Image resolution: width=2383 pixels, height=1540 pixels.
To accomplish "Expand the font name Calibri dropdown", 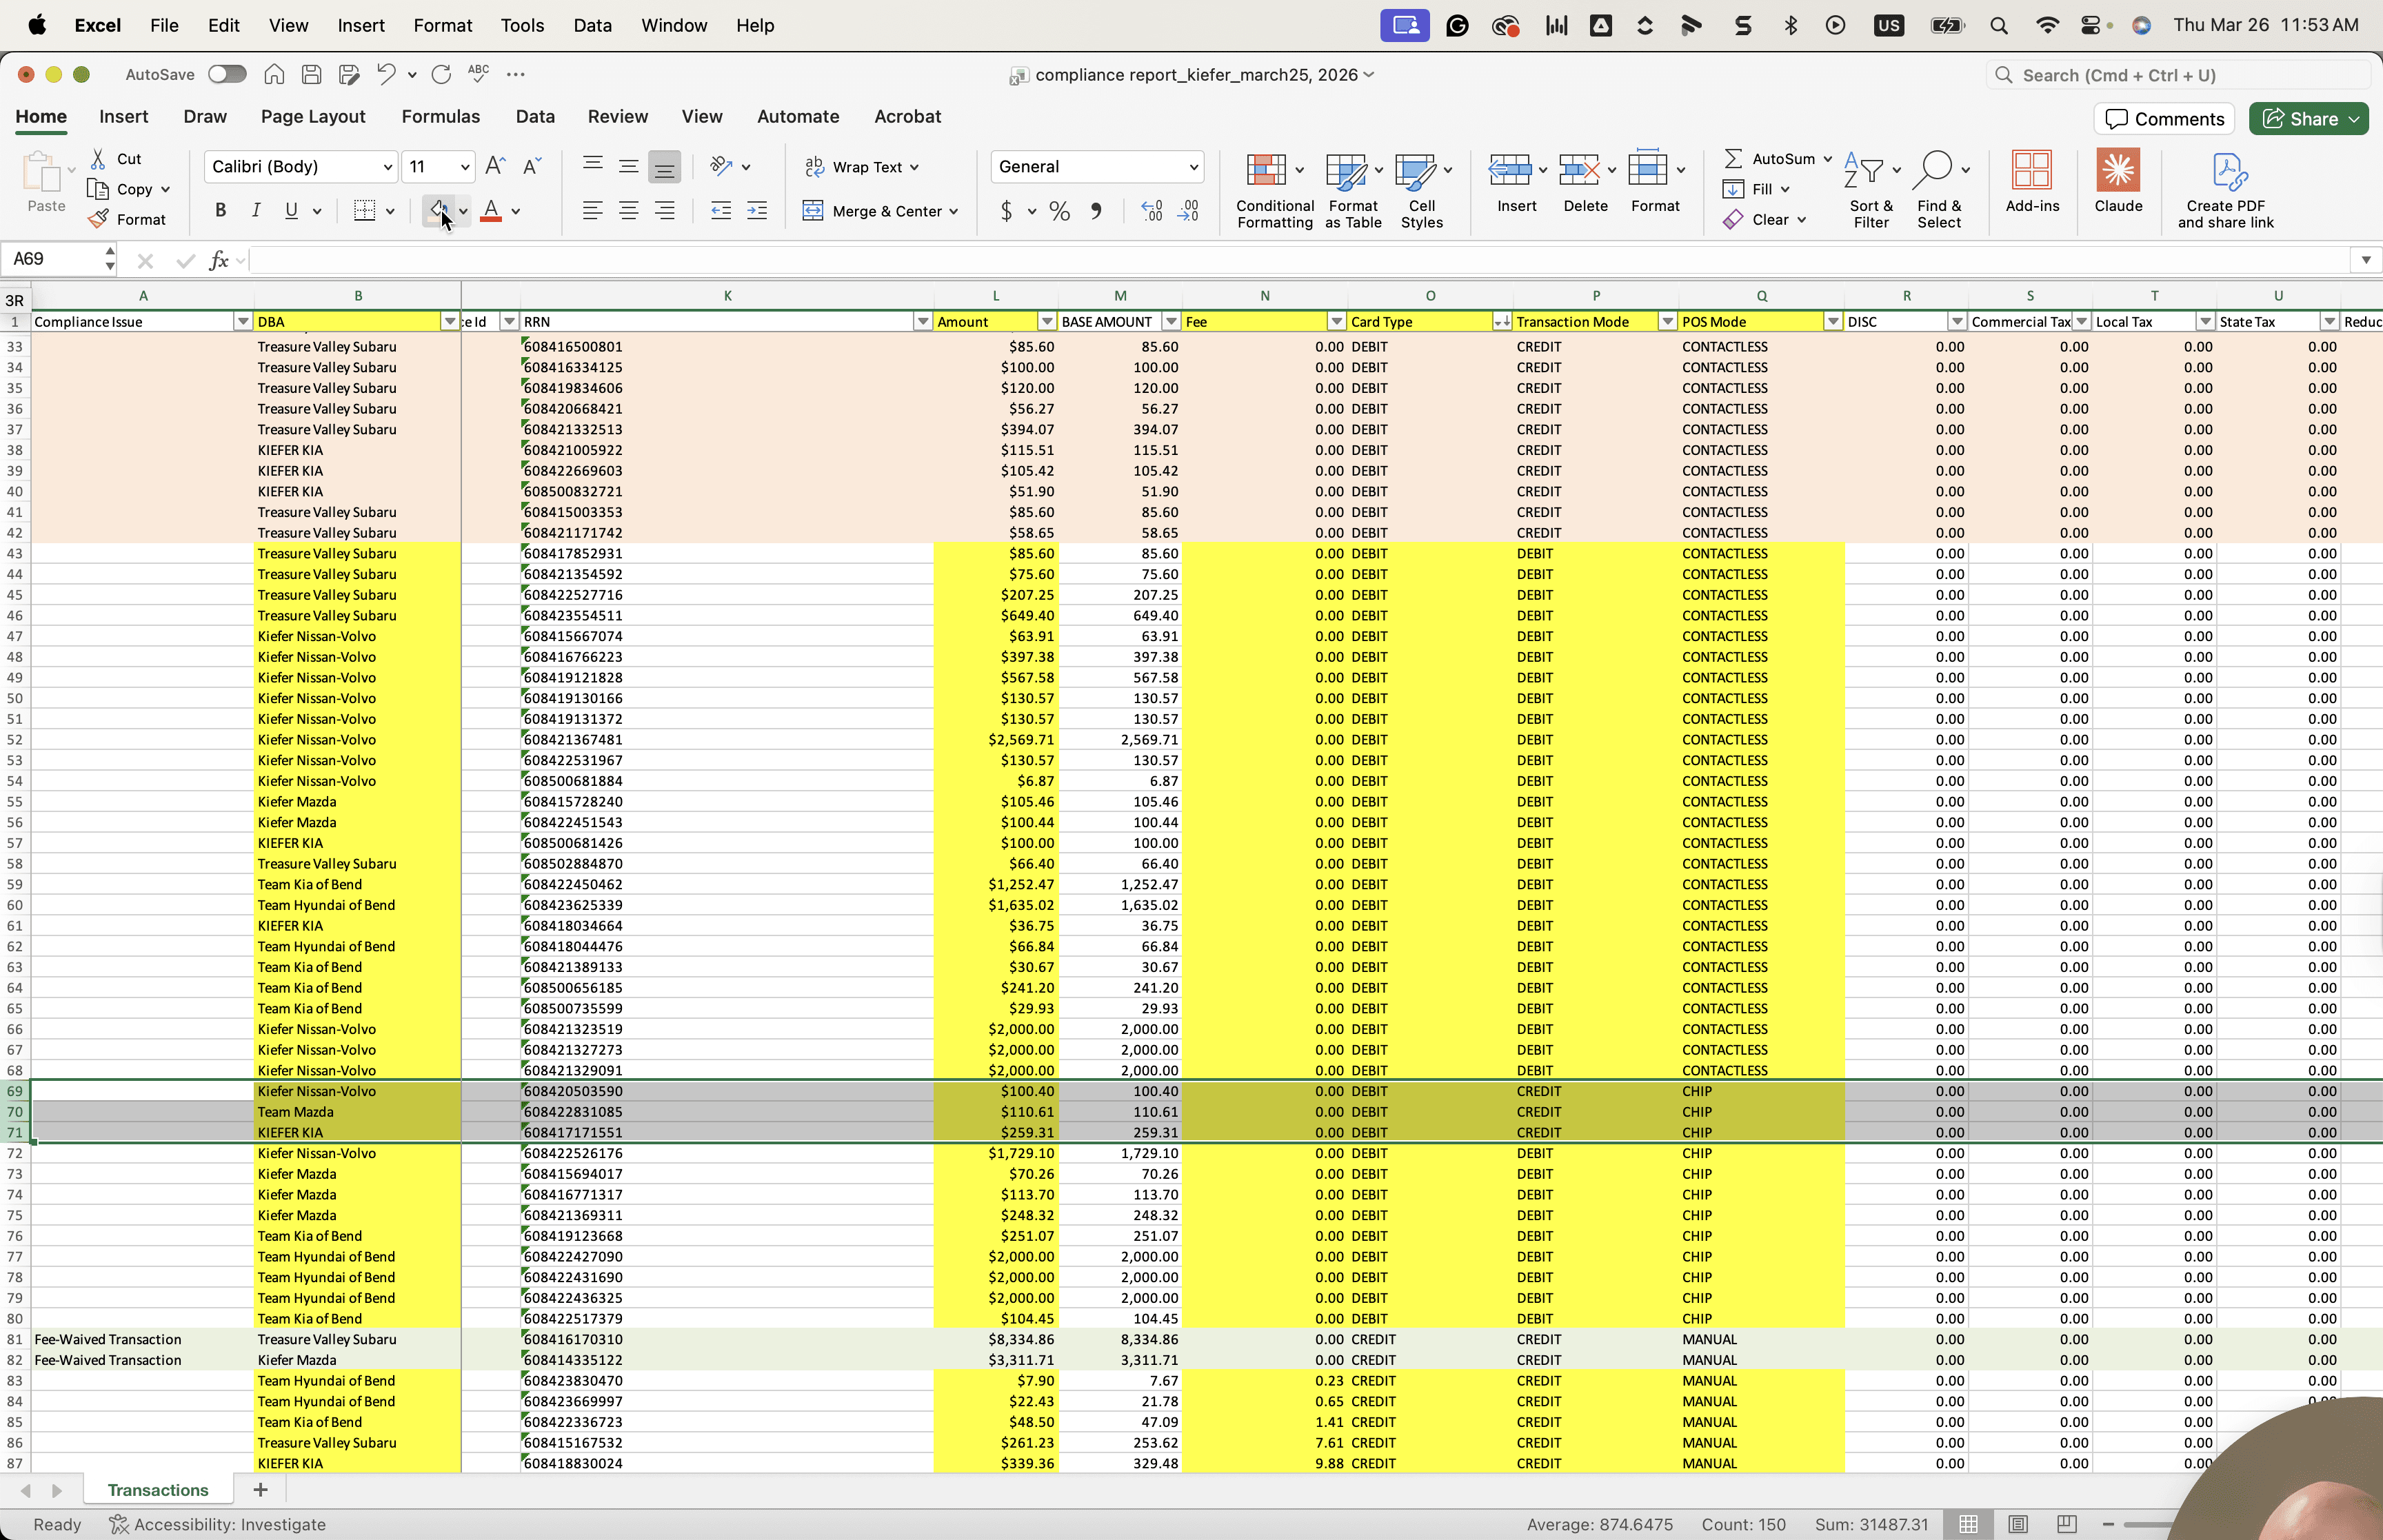I will point(388,167).
